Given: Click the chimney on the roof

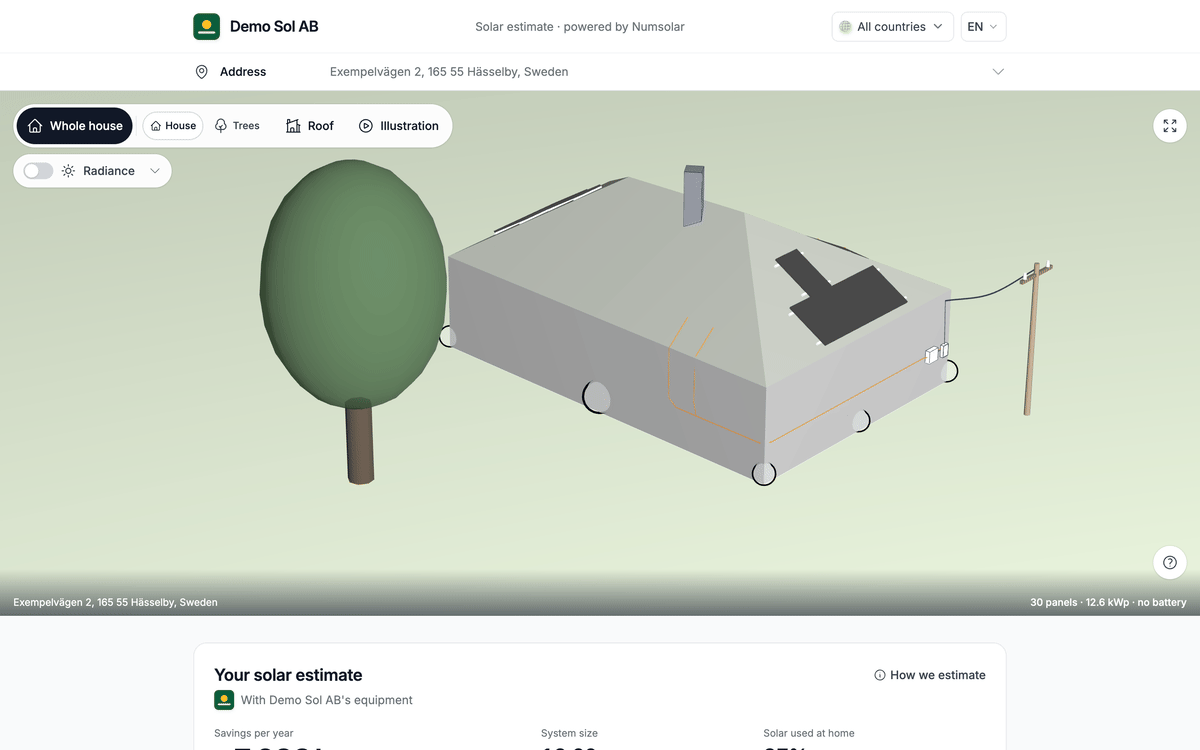Looking at the screenshot, I should pyautogui.click(x=693, y=195).
